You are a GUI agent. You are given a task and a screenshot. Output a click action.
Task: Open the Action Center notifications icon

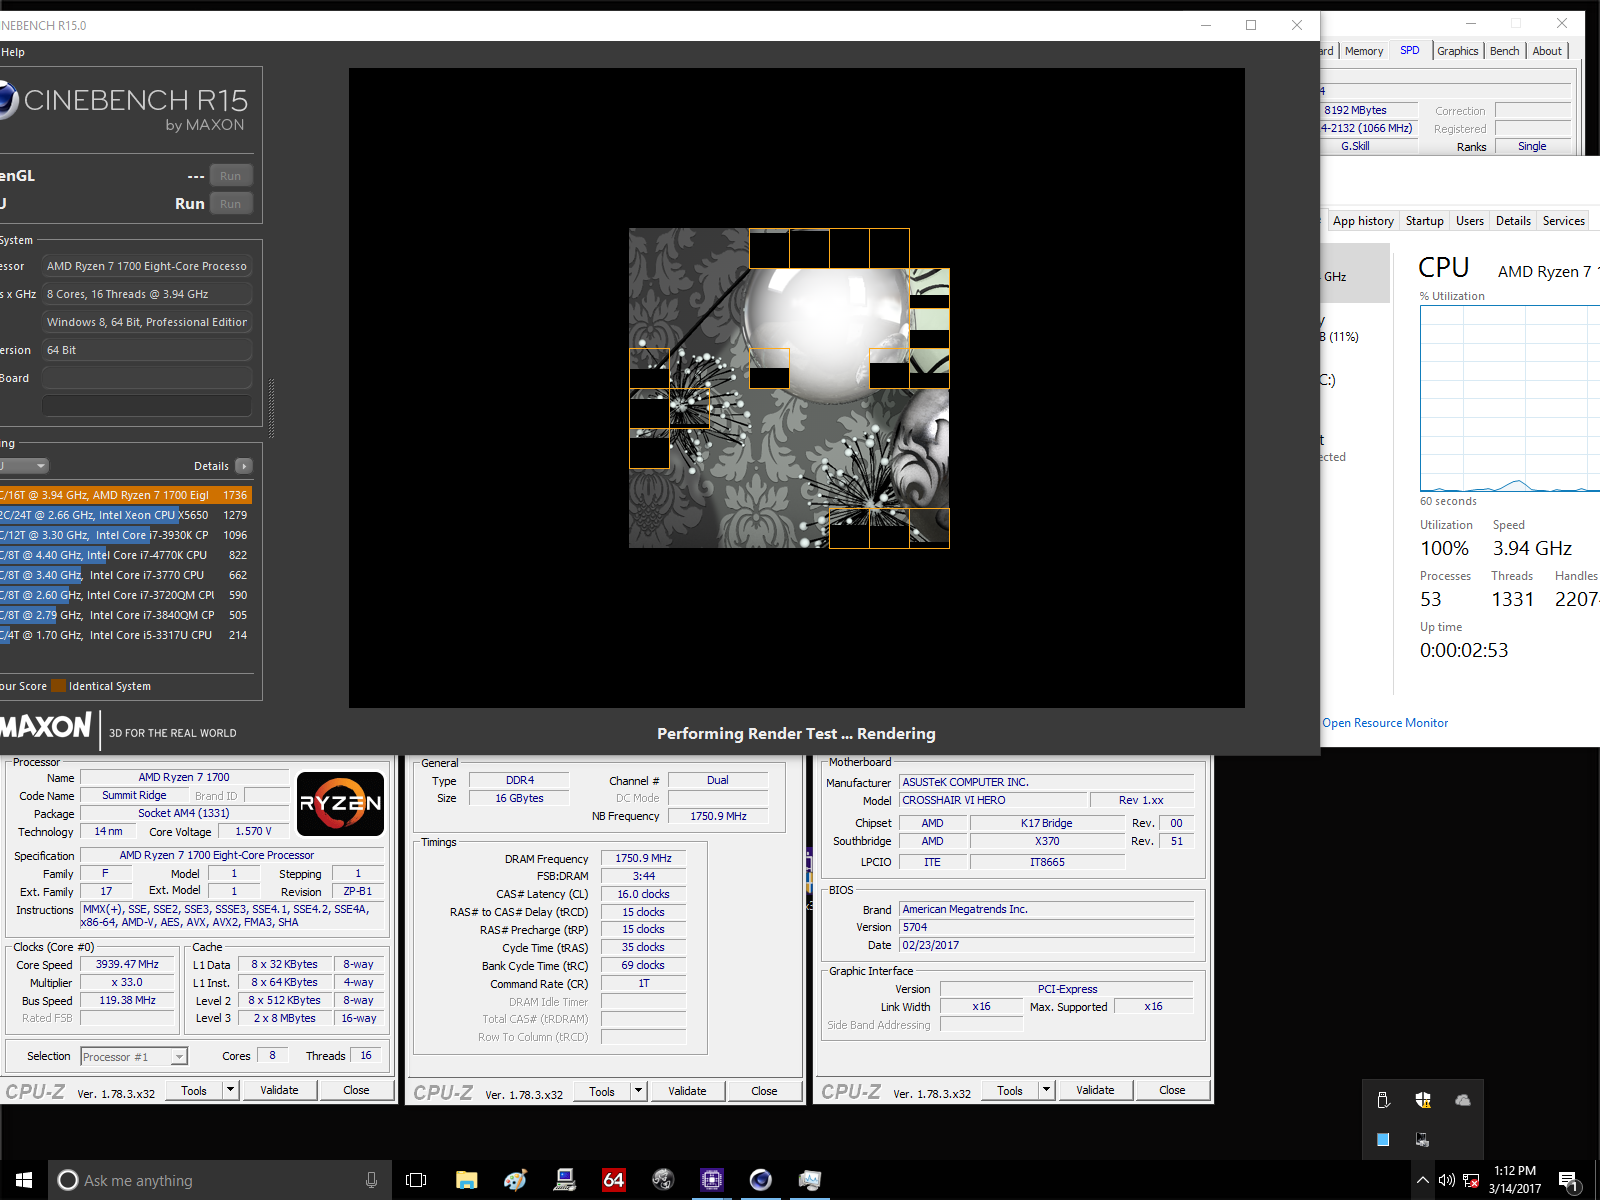pos(1569,1181)
